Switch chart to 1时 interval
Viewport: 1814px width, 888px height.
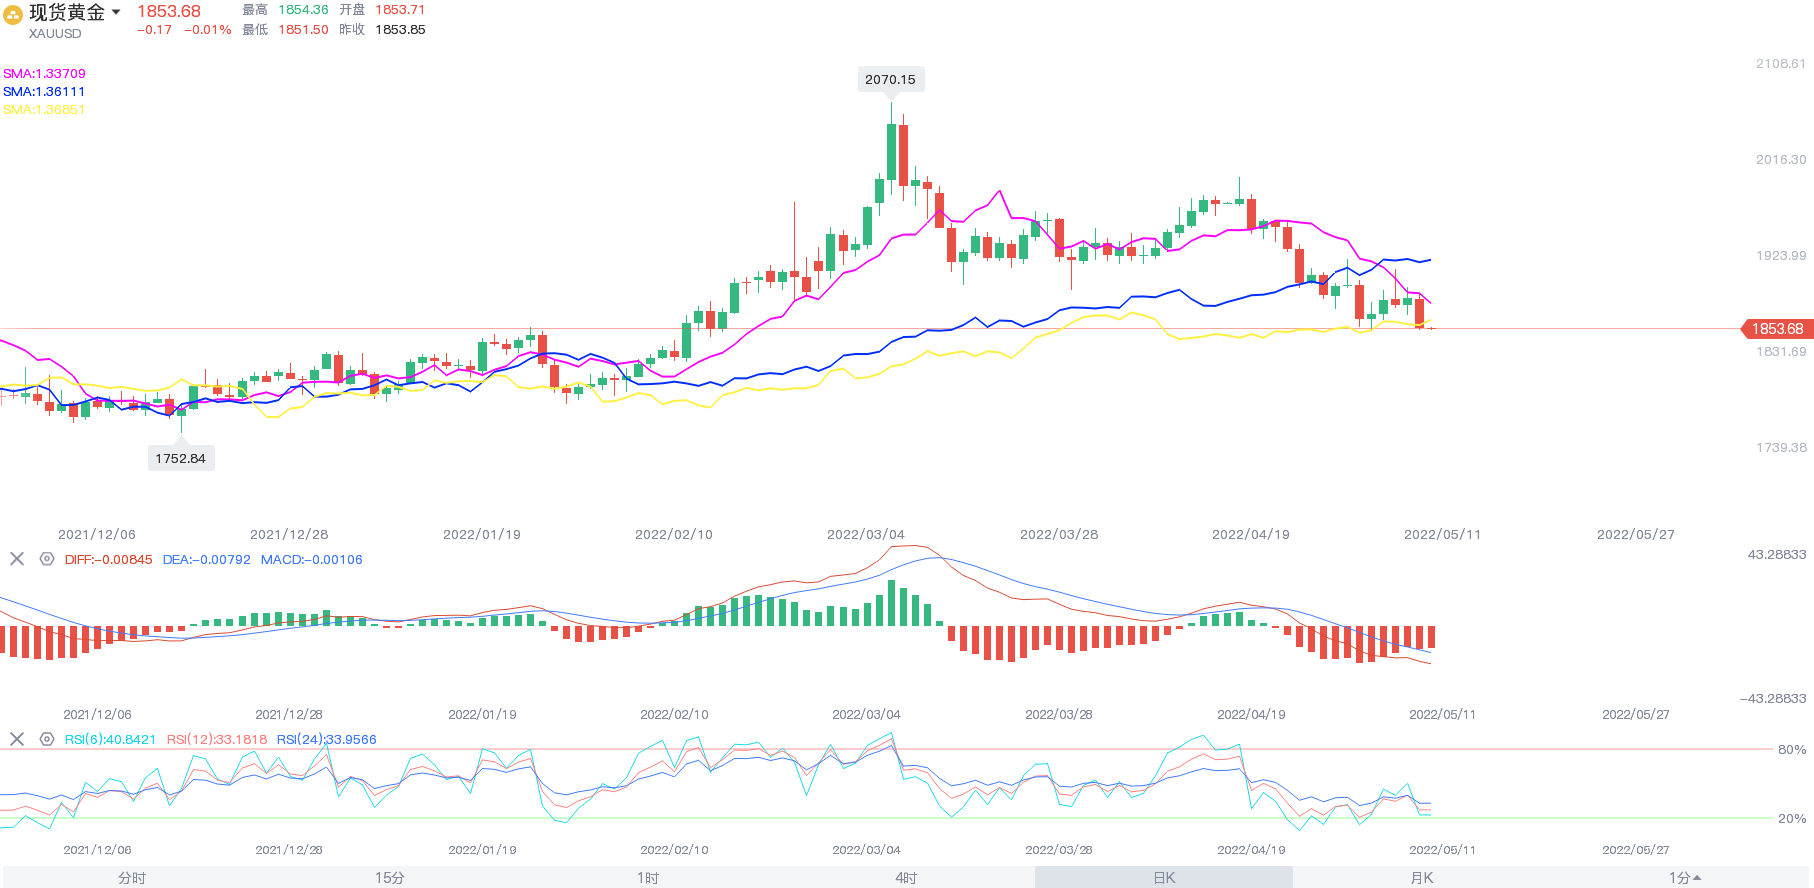[648, 877]
